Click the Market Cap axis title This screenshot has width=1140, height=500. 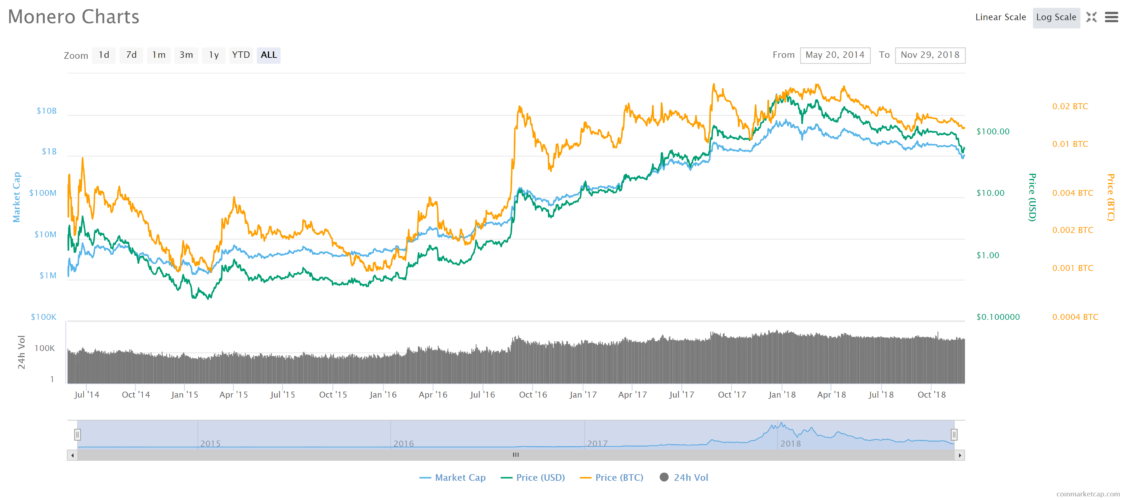17,196
